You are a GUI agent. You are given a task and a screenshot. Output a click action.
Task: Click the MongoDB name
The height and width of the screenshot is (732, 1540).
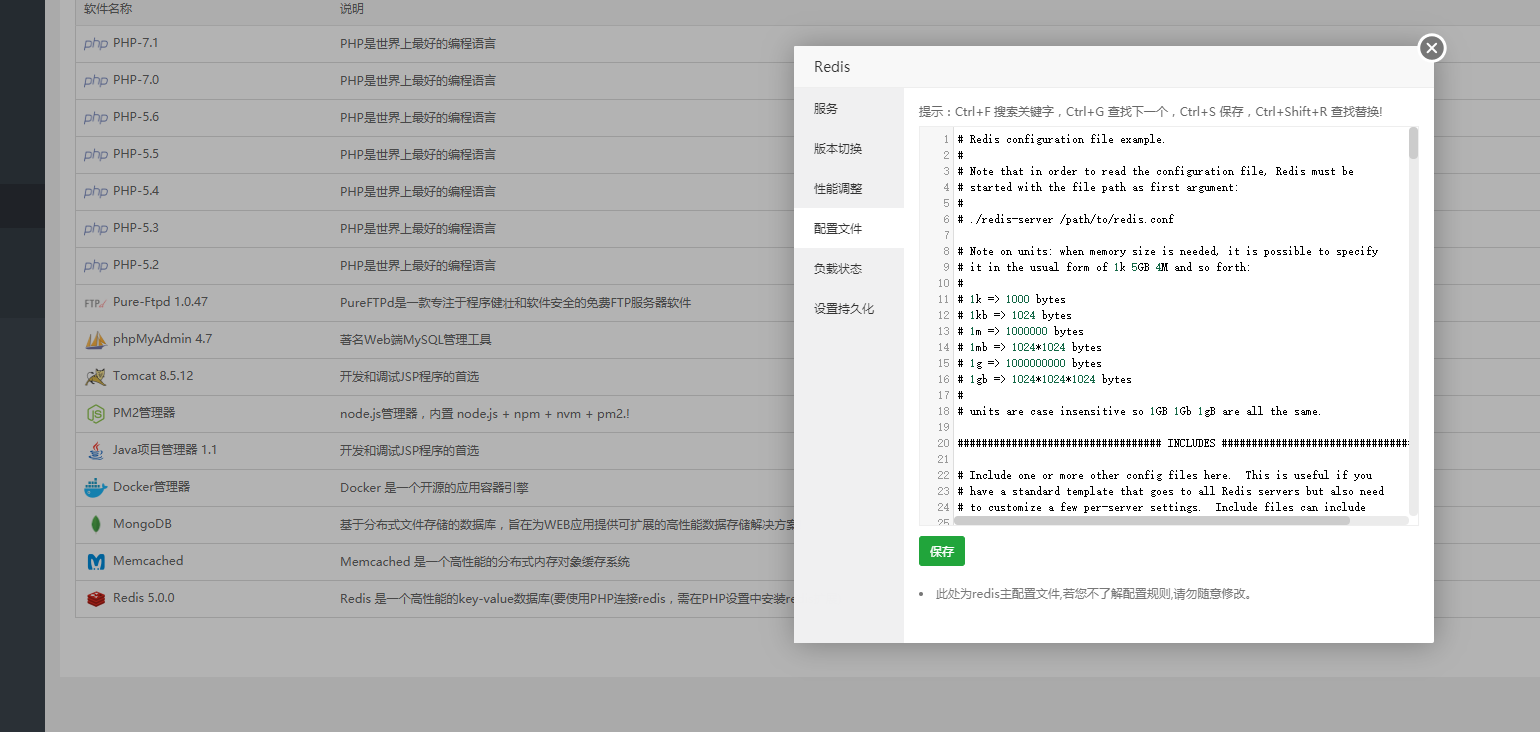[142, 524]
